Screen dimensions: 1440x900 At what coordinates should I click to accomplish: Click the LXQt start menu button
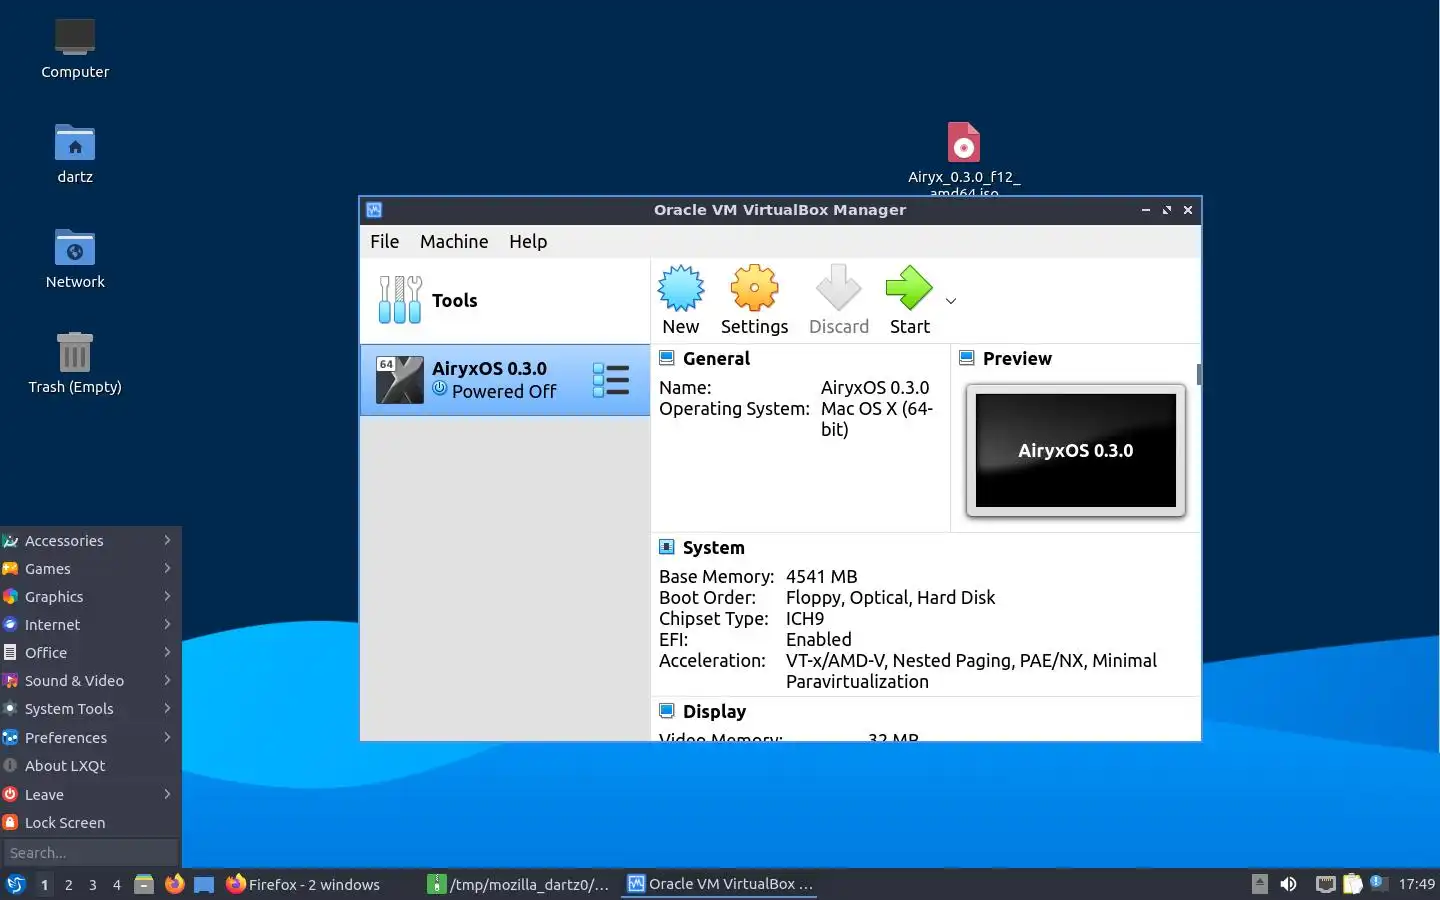15,884
